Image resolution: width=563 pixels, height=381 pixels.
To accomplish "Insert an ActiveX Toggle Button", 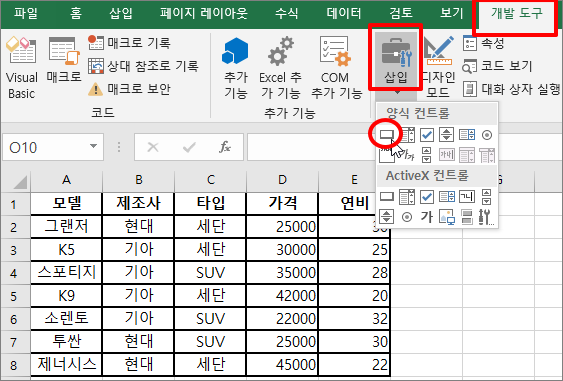I will [467, 217].
